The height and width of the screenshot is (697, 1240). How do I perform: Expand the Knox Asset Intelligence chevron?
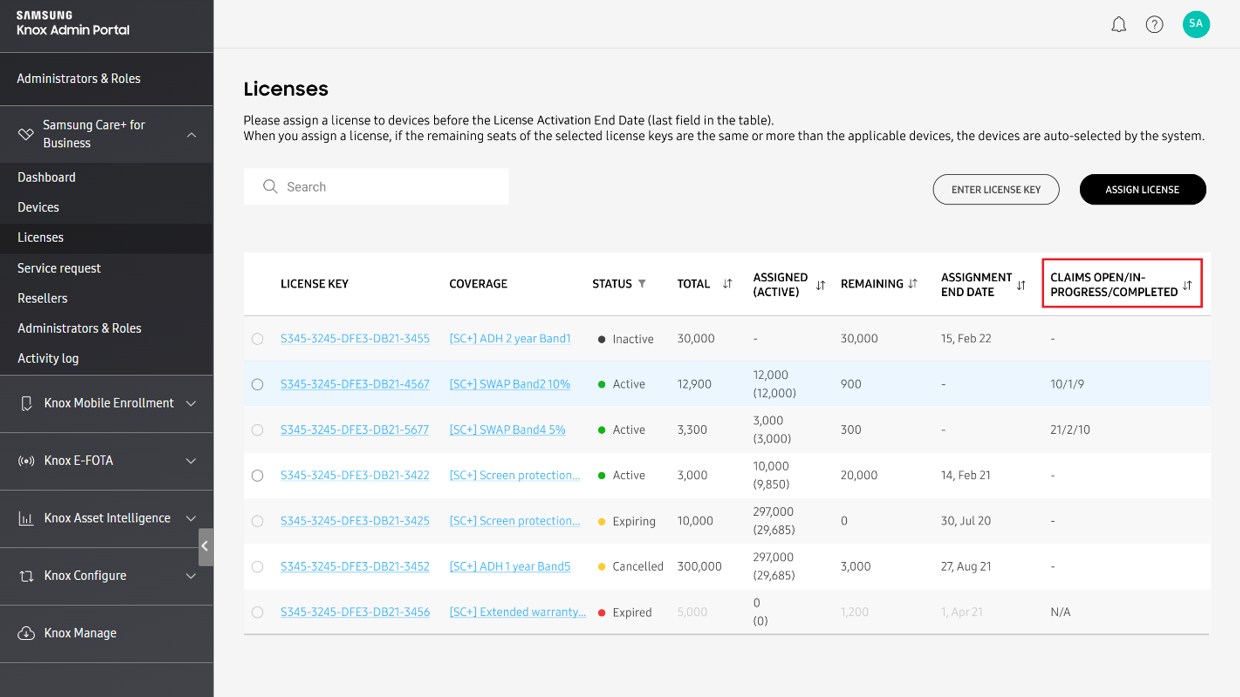(x=191, y=518)
